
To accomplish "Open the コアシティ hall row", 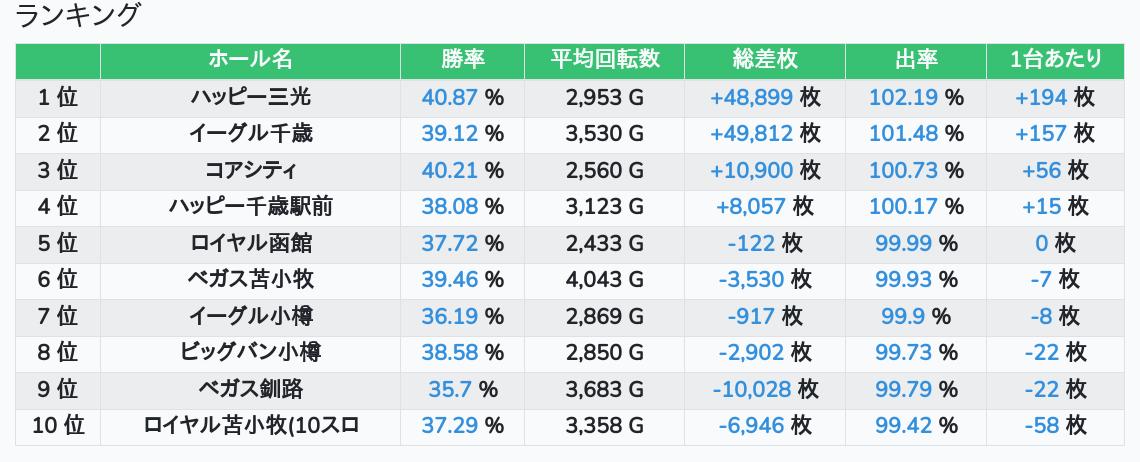I will click(x=250, y=170).
